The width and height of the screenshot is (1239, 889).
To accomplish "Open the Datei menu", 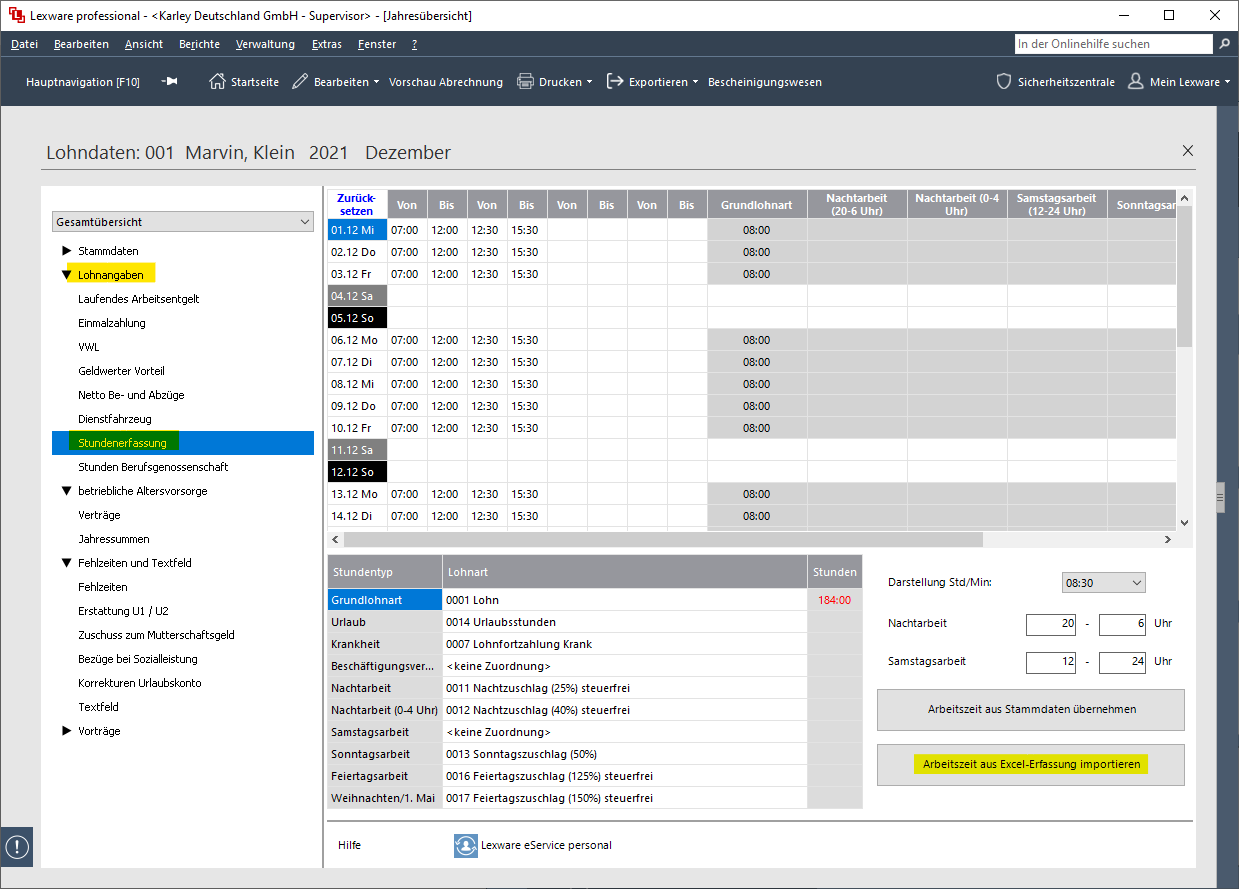I will pos(24,44).
